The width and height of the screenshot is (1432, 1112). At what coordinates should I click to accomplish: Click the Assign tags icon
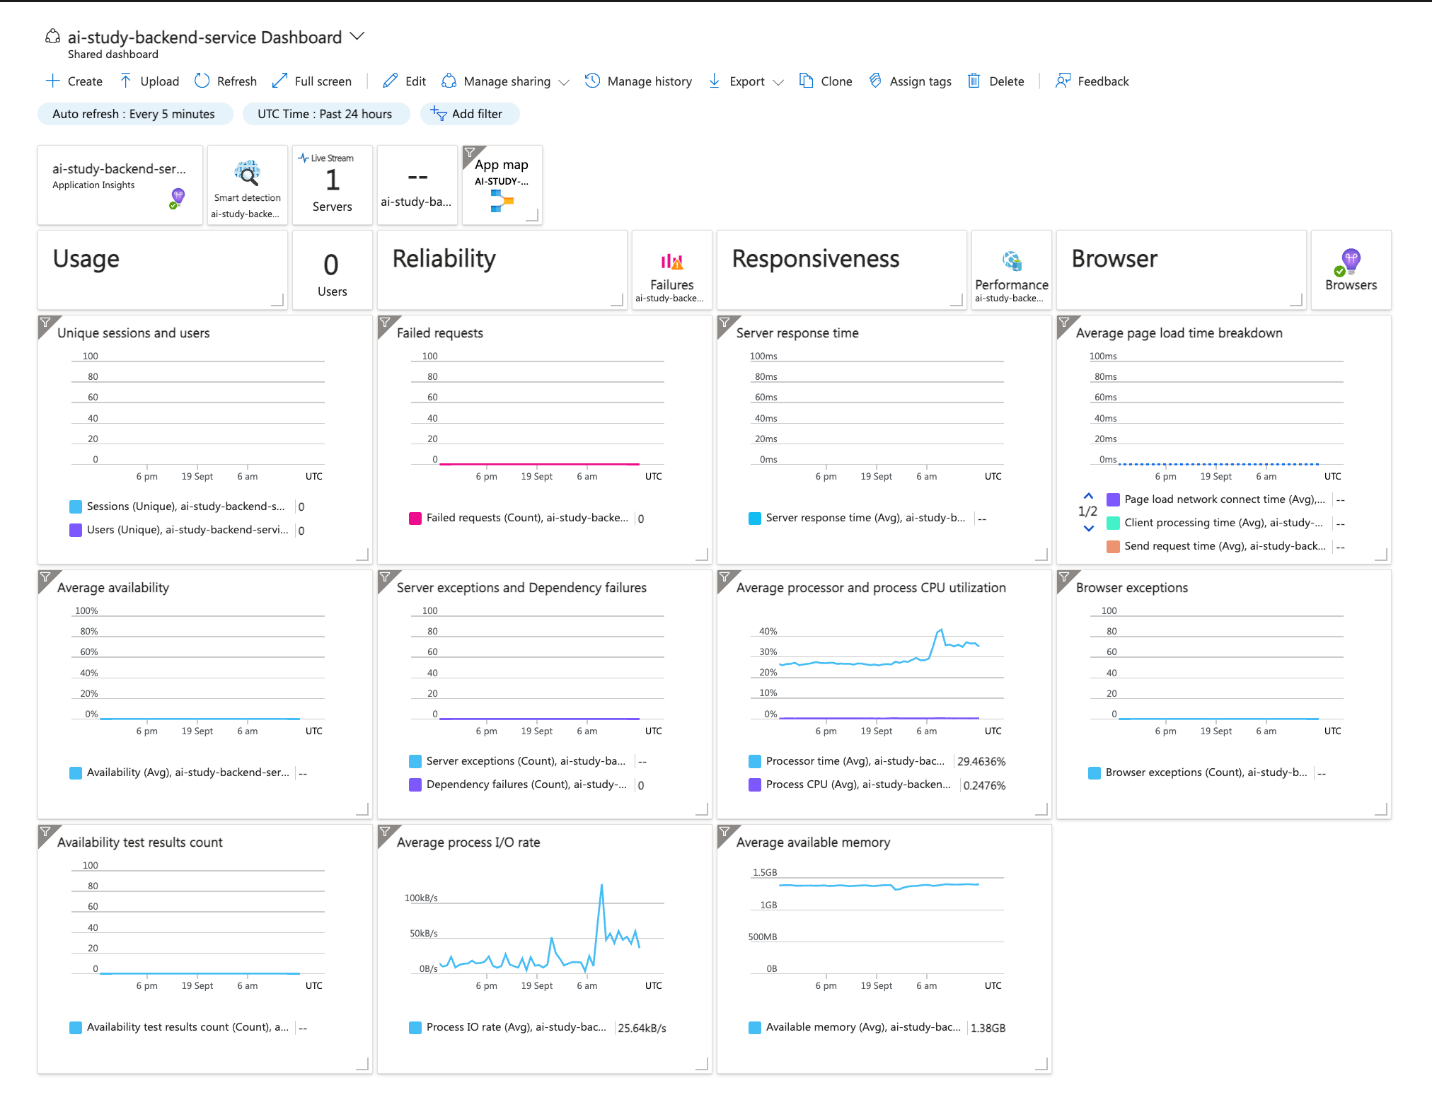(x=875, y=81)
